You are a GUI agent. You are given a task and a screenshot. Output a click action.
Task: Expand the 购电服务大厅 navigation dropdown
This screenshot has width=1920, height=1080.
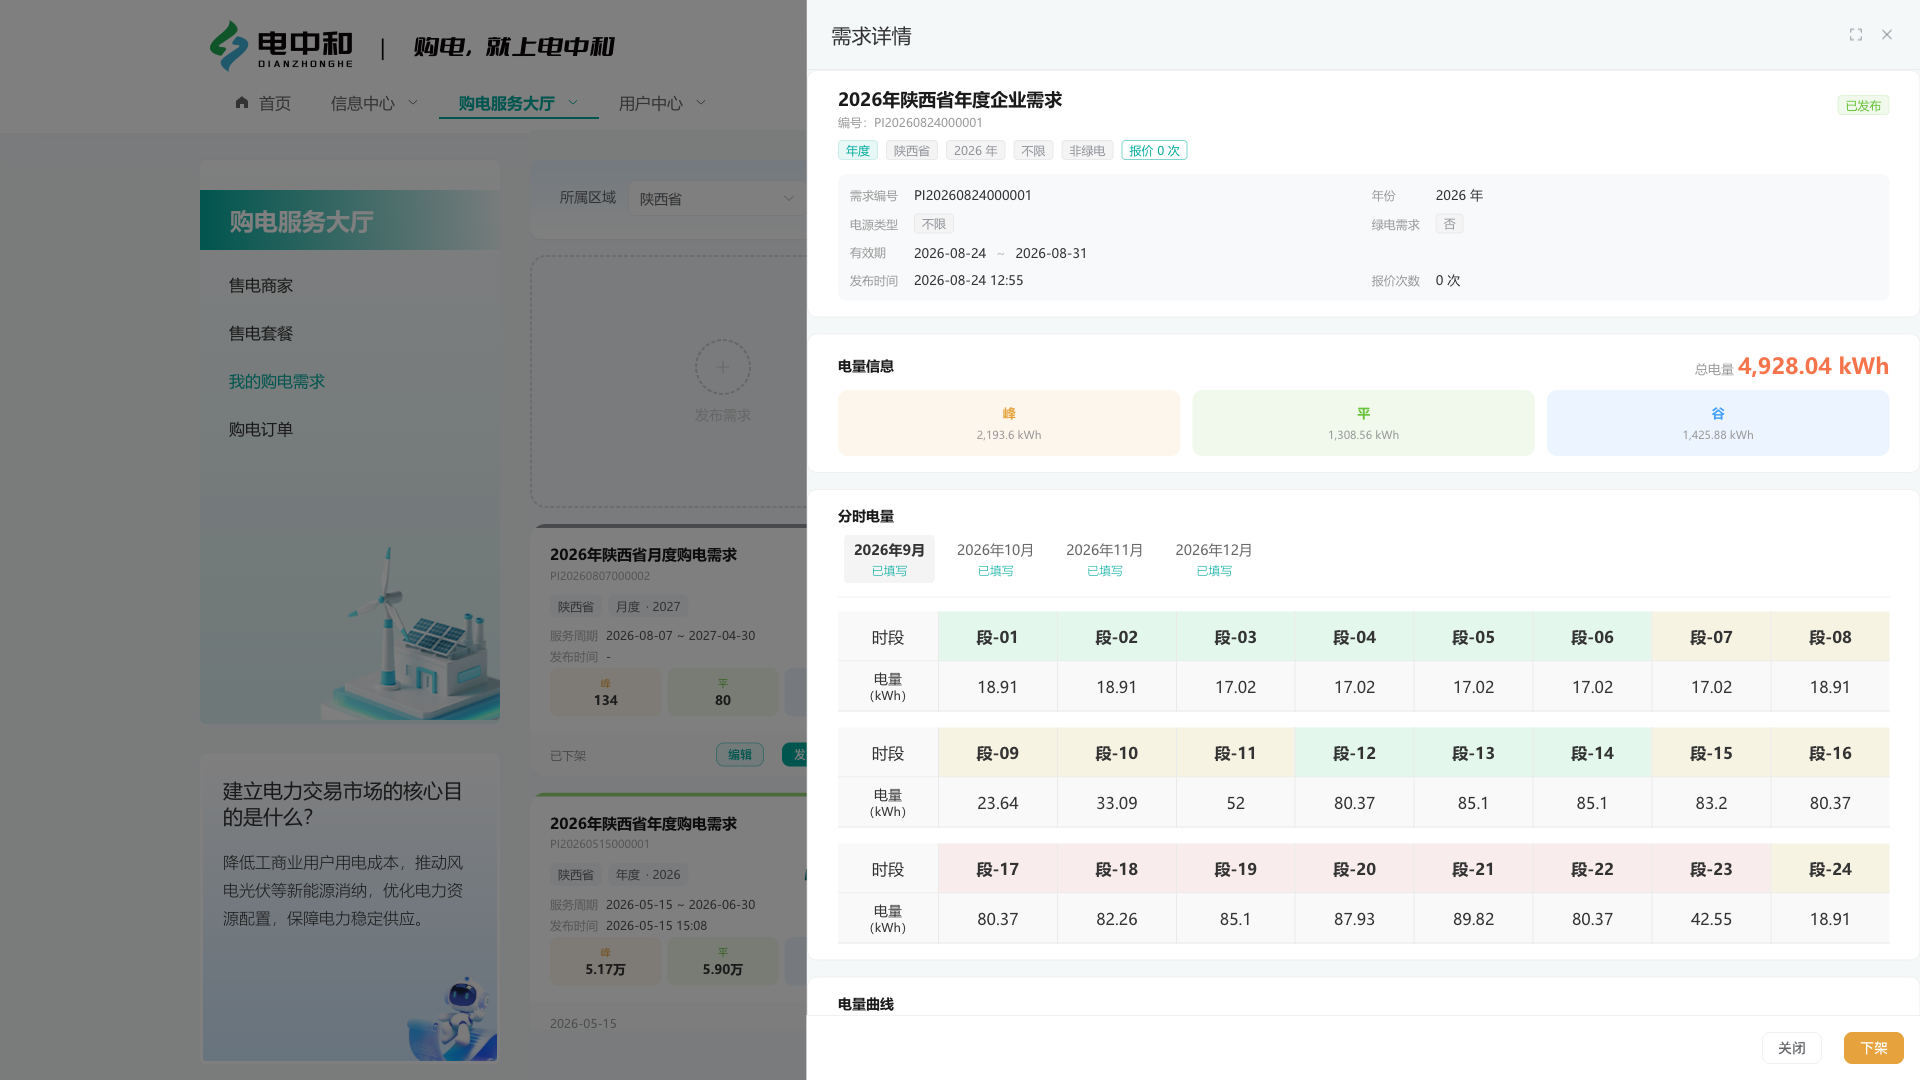pos(518,103)
